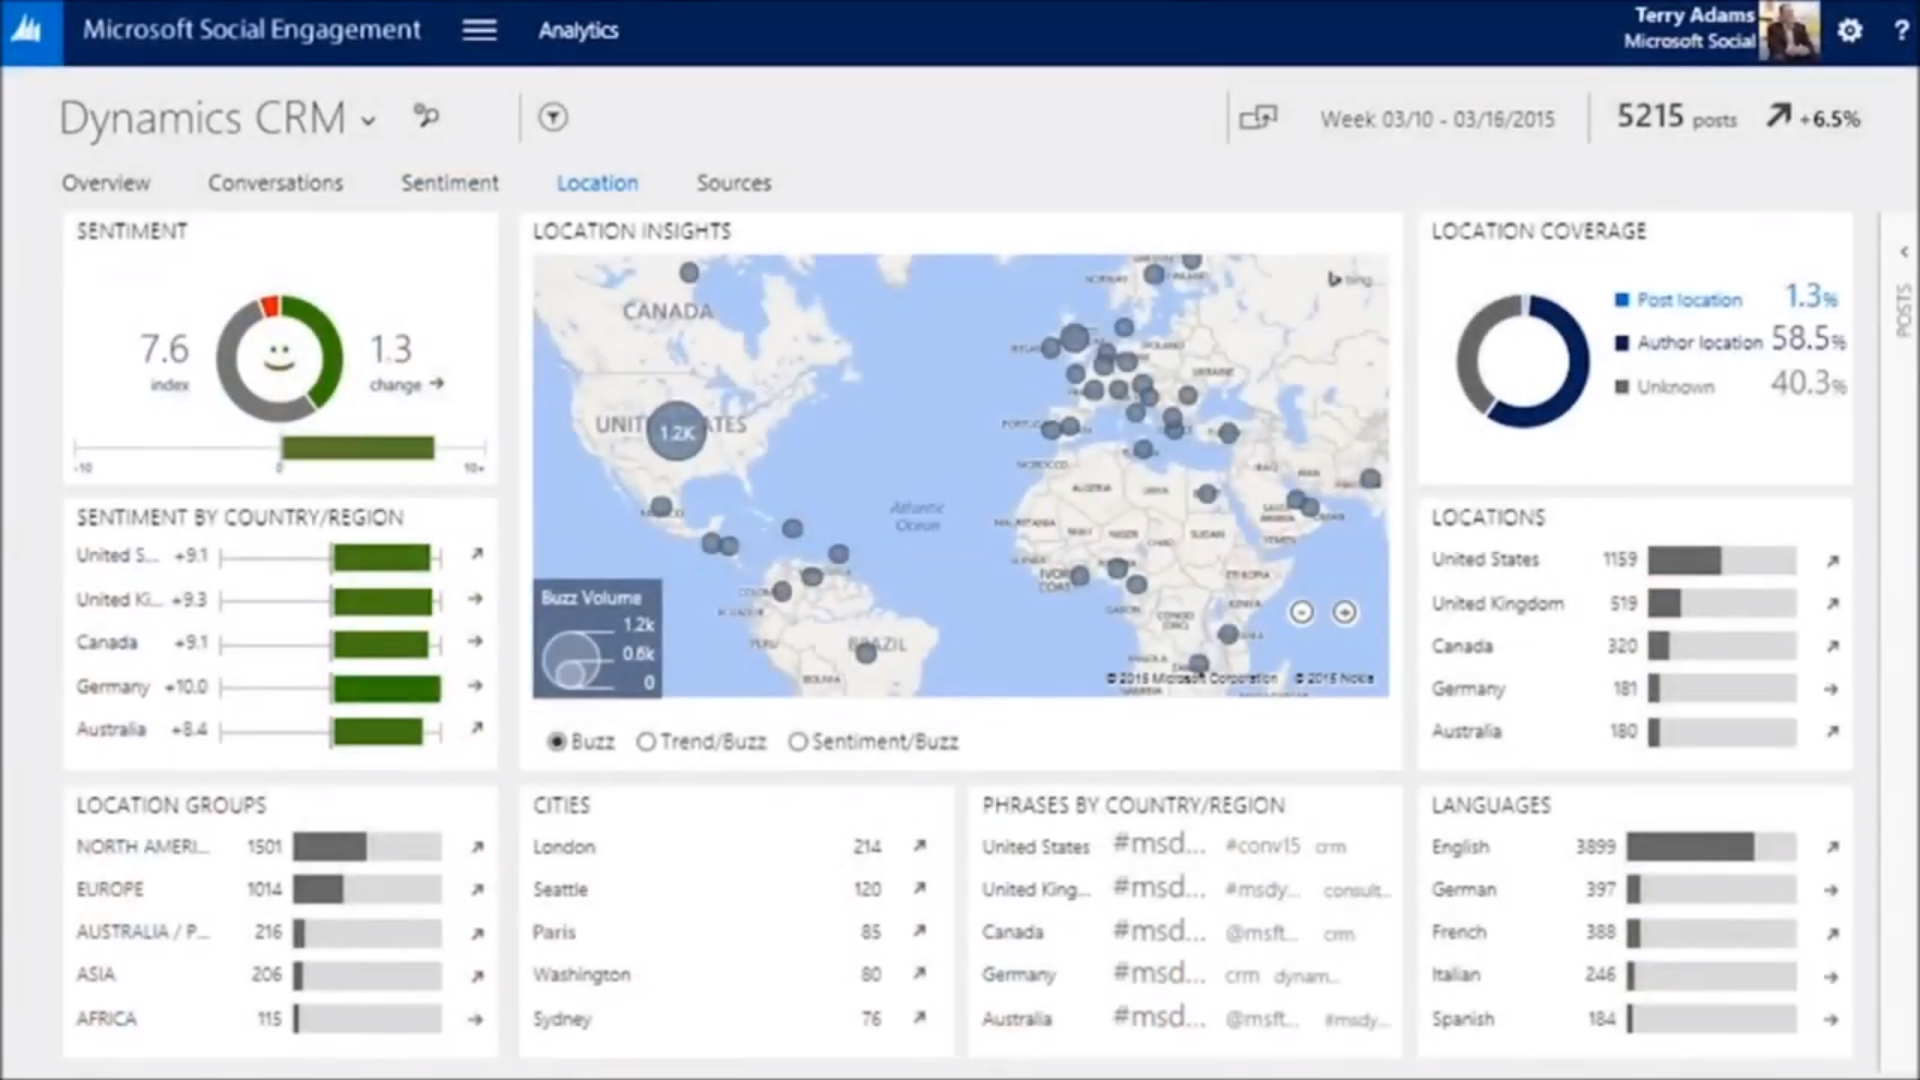1920x1080 pixels.
Task: Zoom in on the location map
Action: tap(1345, 612)
